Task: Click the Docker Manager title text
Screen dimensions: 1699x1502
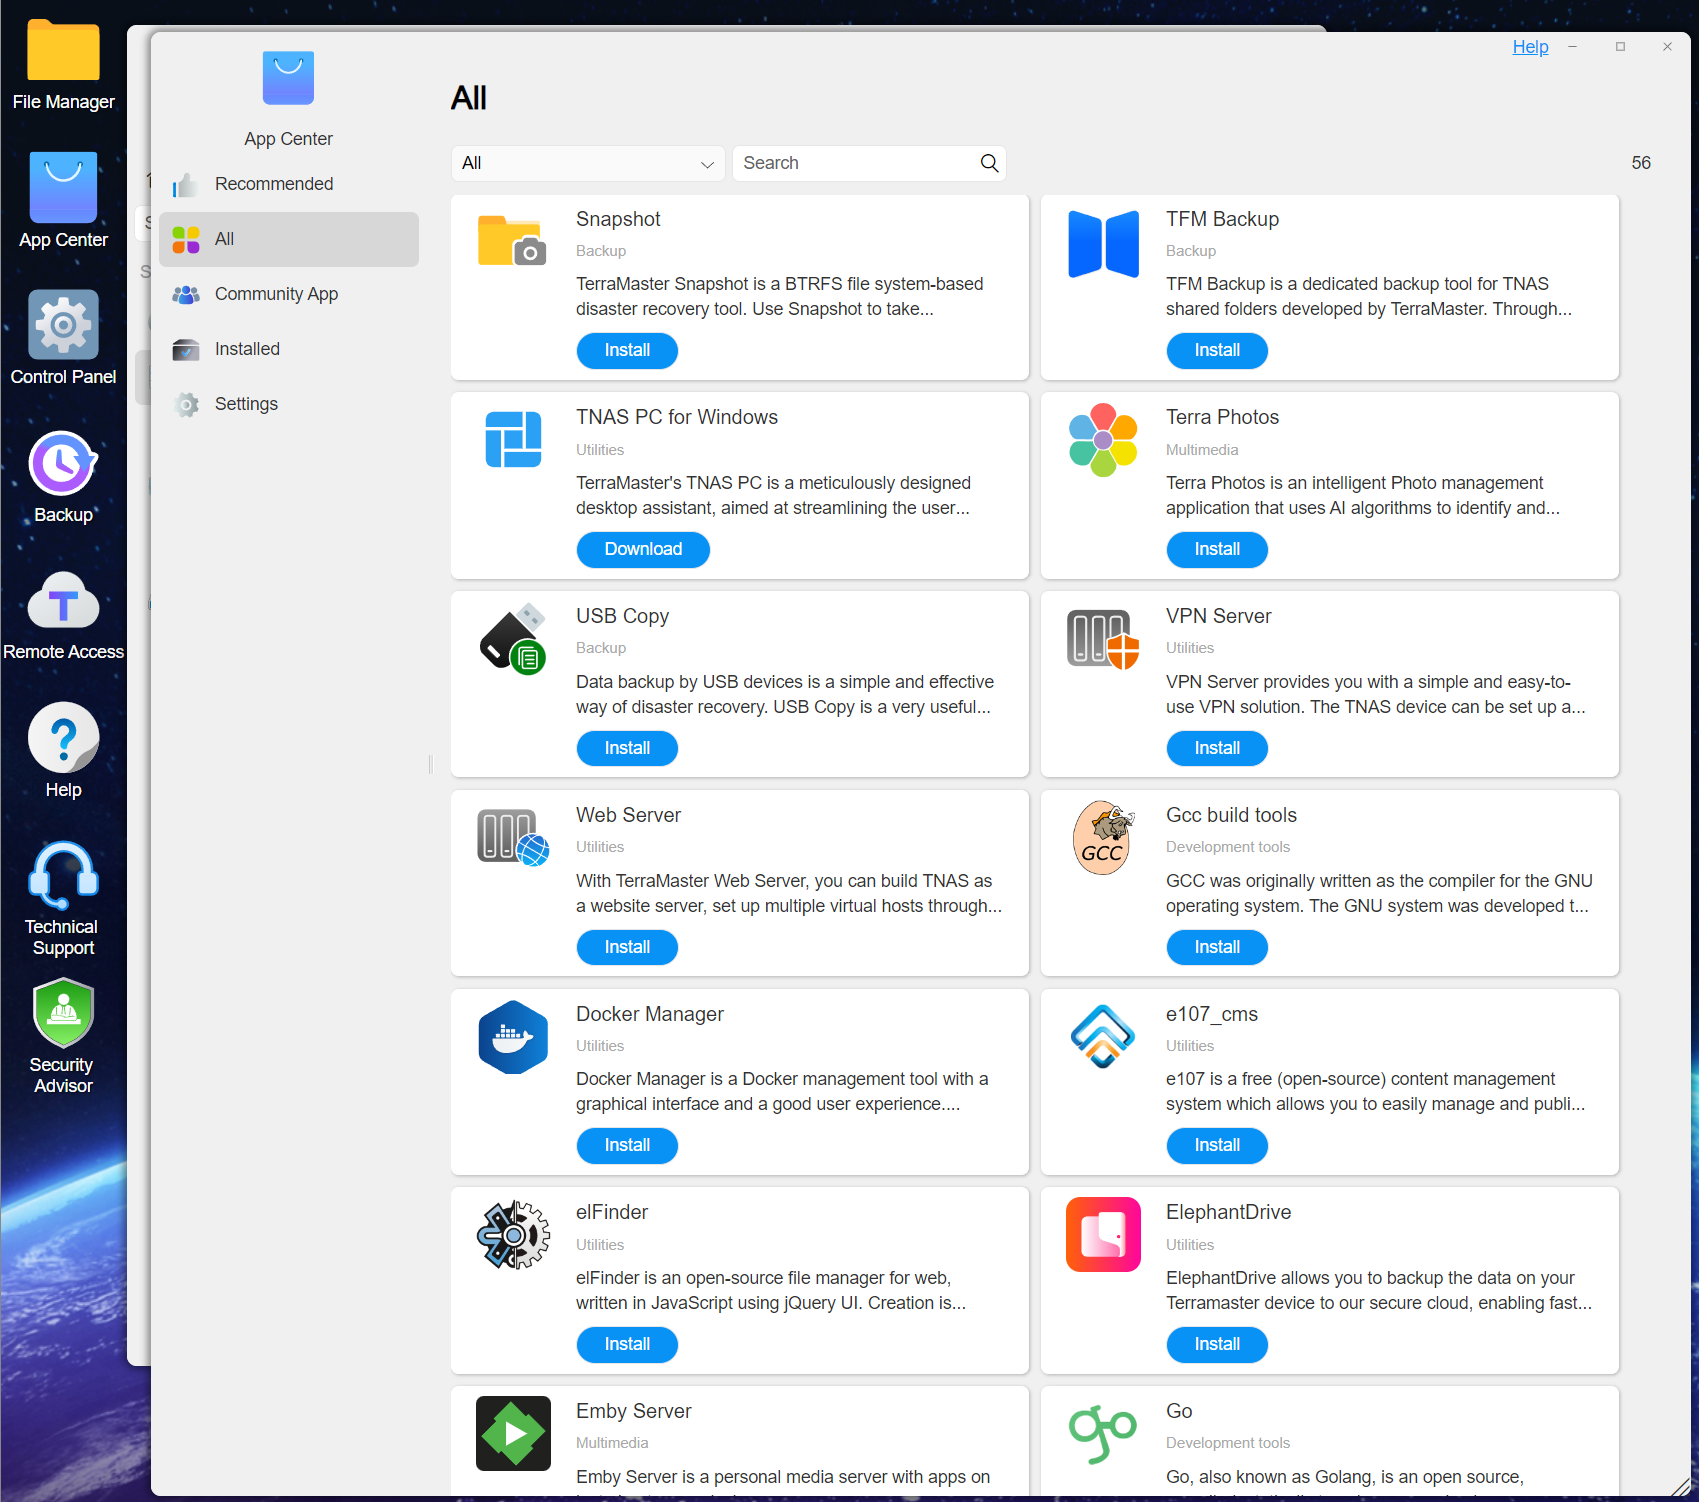Action: click(x=650, y=1014)
